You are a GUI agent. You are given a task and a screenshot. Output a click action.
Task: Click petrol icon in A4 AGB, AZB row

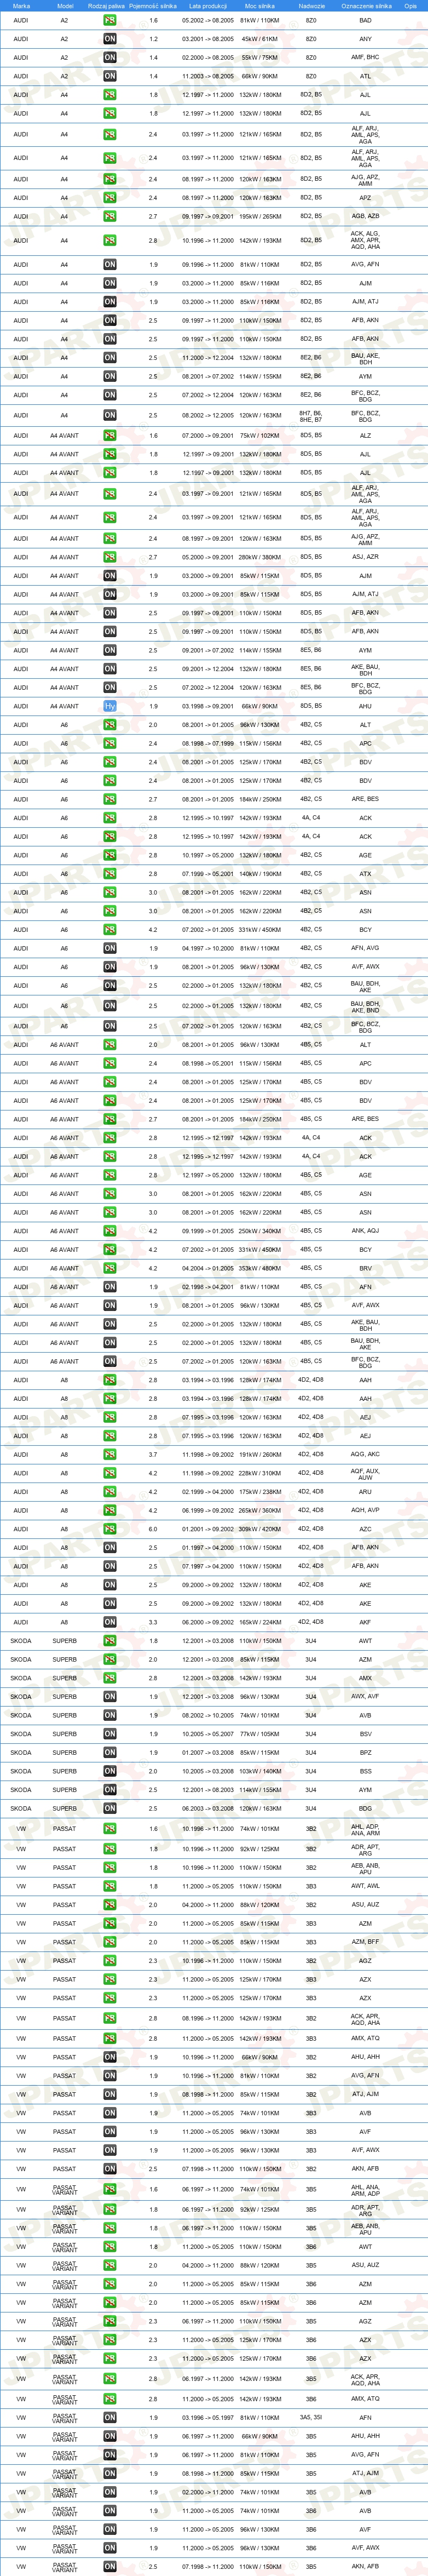(x=110, y=216)
